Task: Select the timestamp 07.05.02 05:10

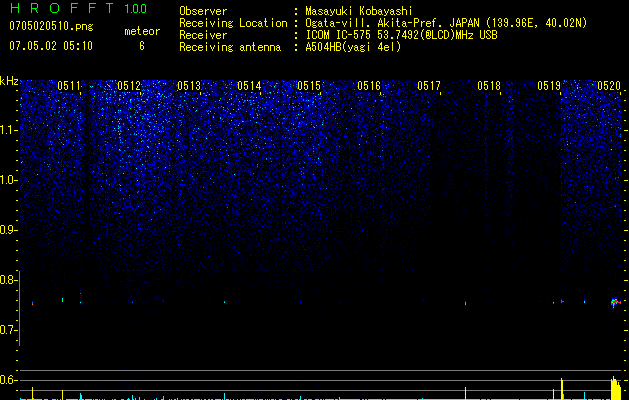Action: [51, 46]
